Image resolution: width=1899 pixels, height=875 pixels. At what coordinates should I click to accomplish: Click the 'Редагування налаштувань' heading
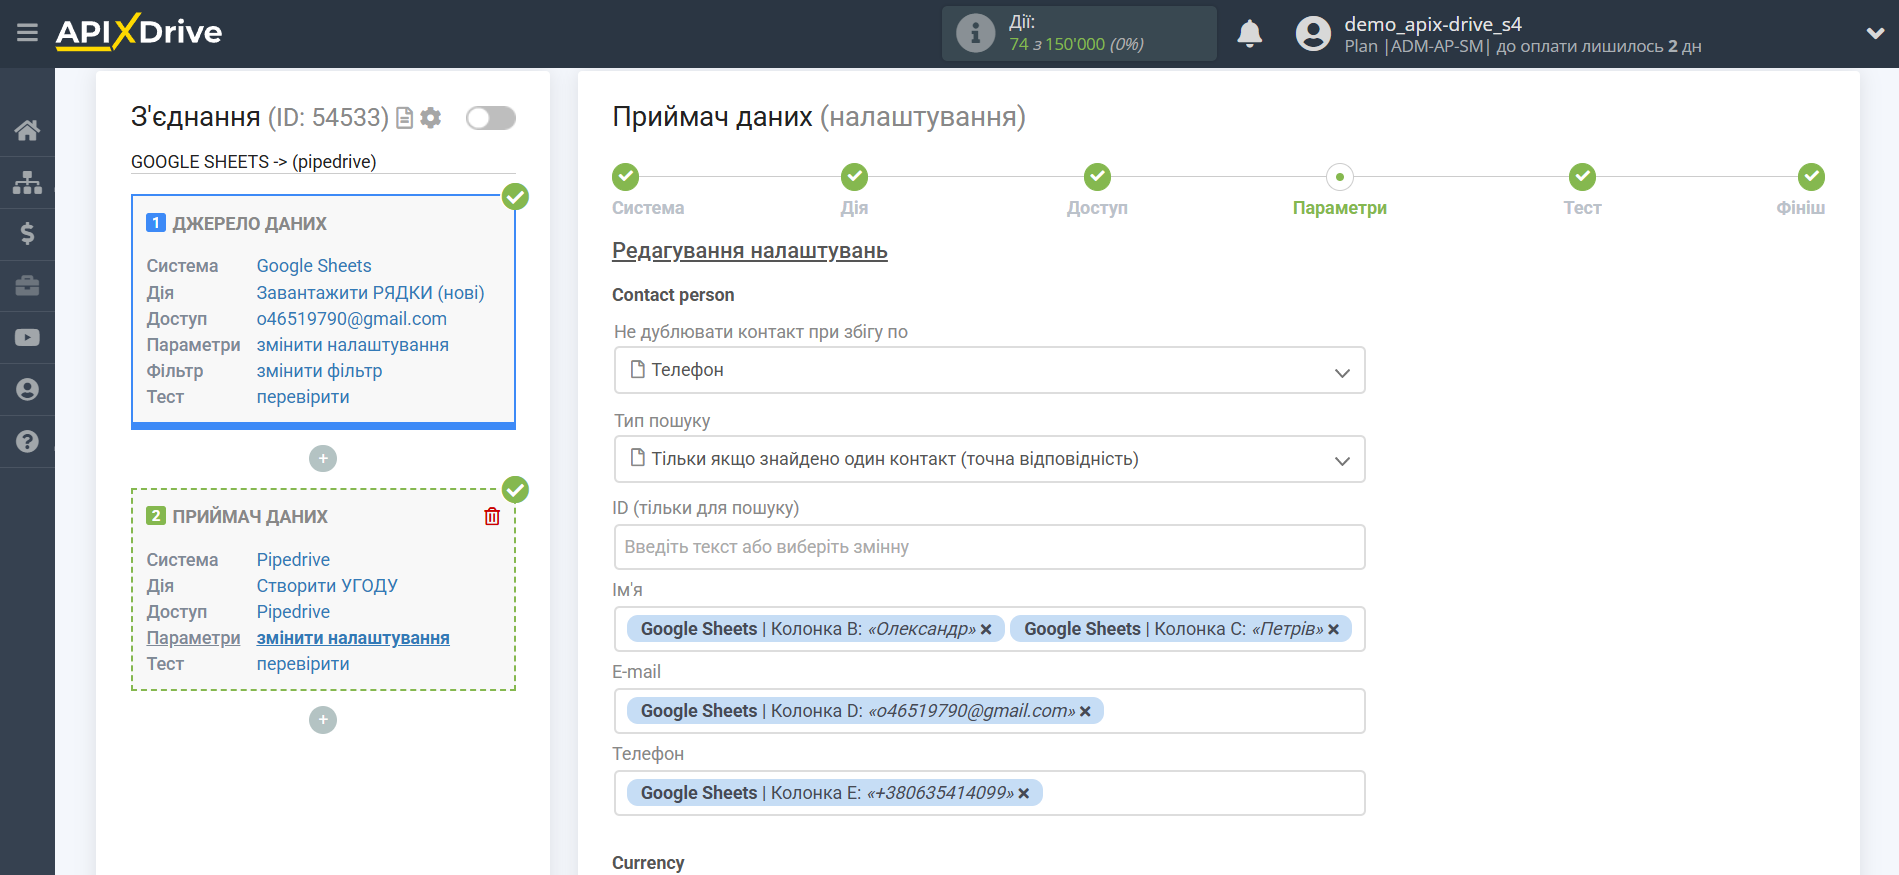[x=750, y=251]
